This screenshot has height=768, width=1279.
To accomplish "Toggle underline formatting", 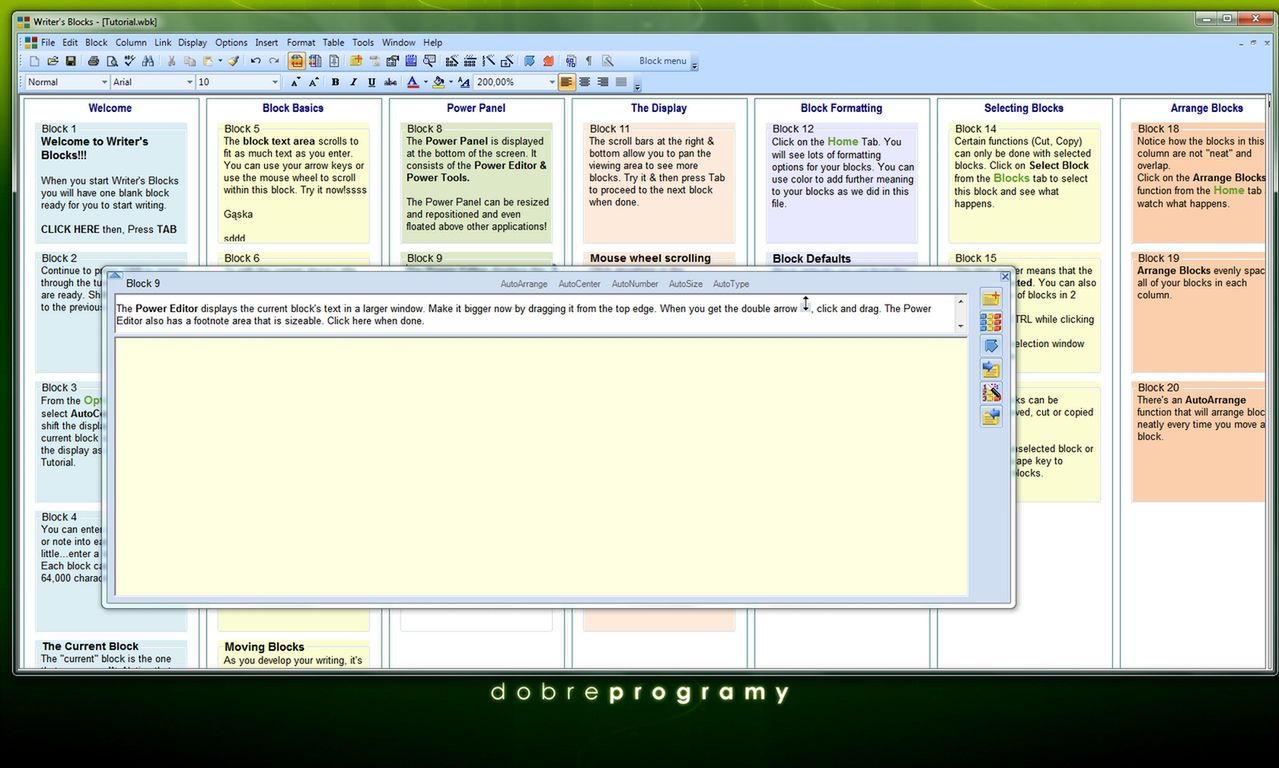I will (x=372, y=82).
